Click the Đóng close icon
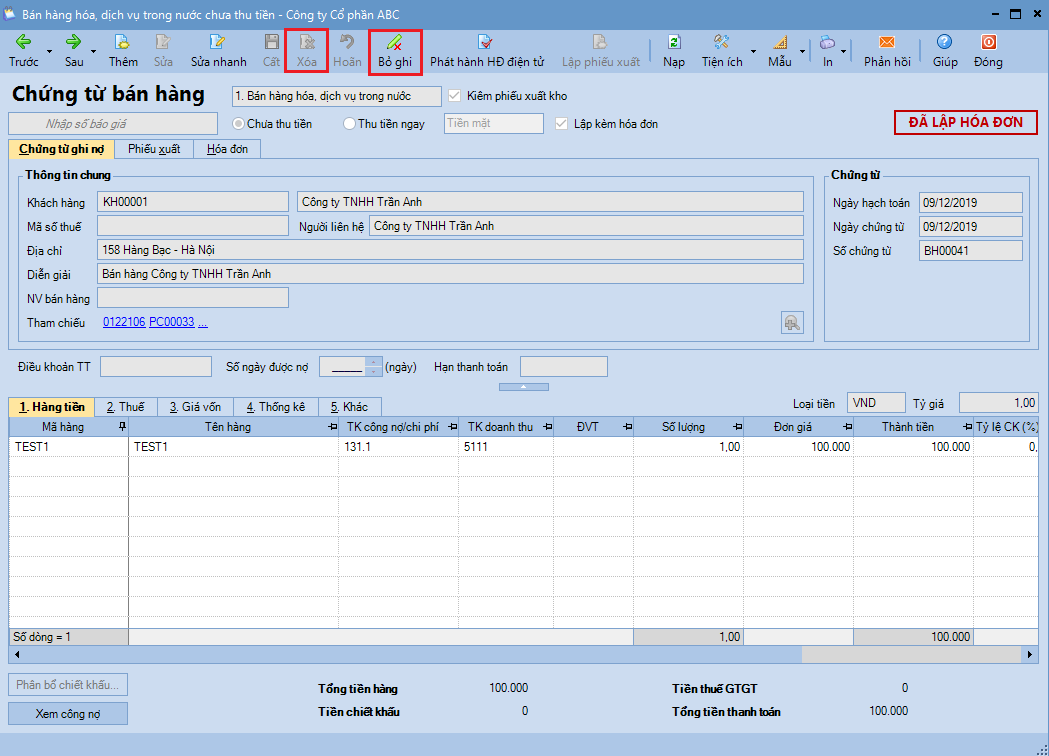 [x=988, y=43]
